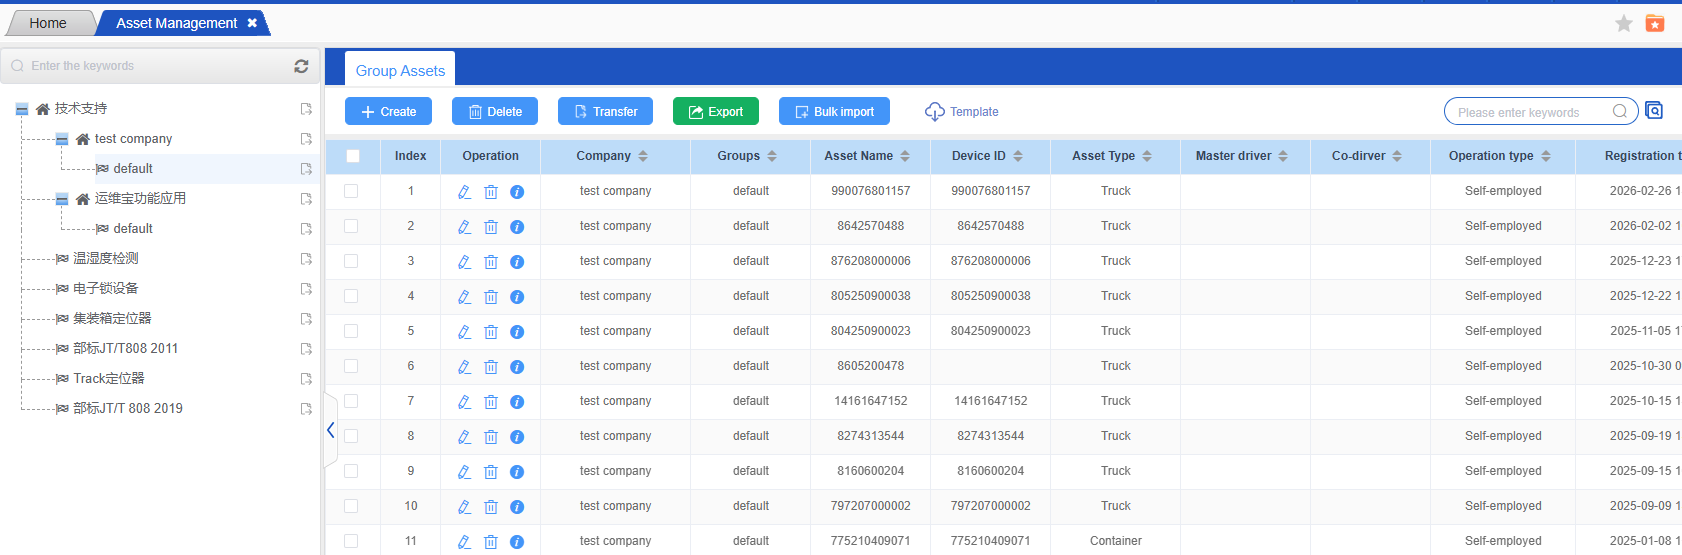1682x555 pixels.
Task: Switch to the Home tab
Action: coord(48,23)
